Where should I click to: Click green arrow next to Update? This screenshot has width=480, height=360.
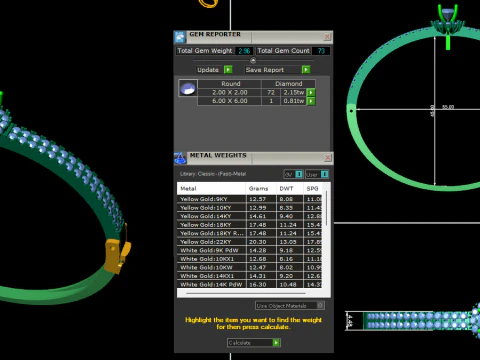[x=228, y=70]
